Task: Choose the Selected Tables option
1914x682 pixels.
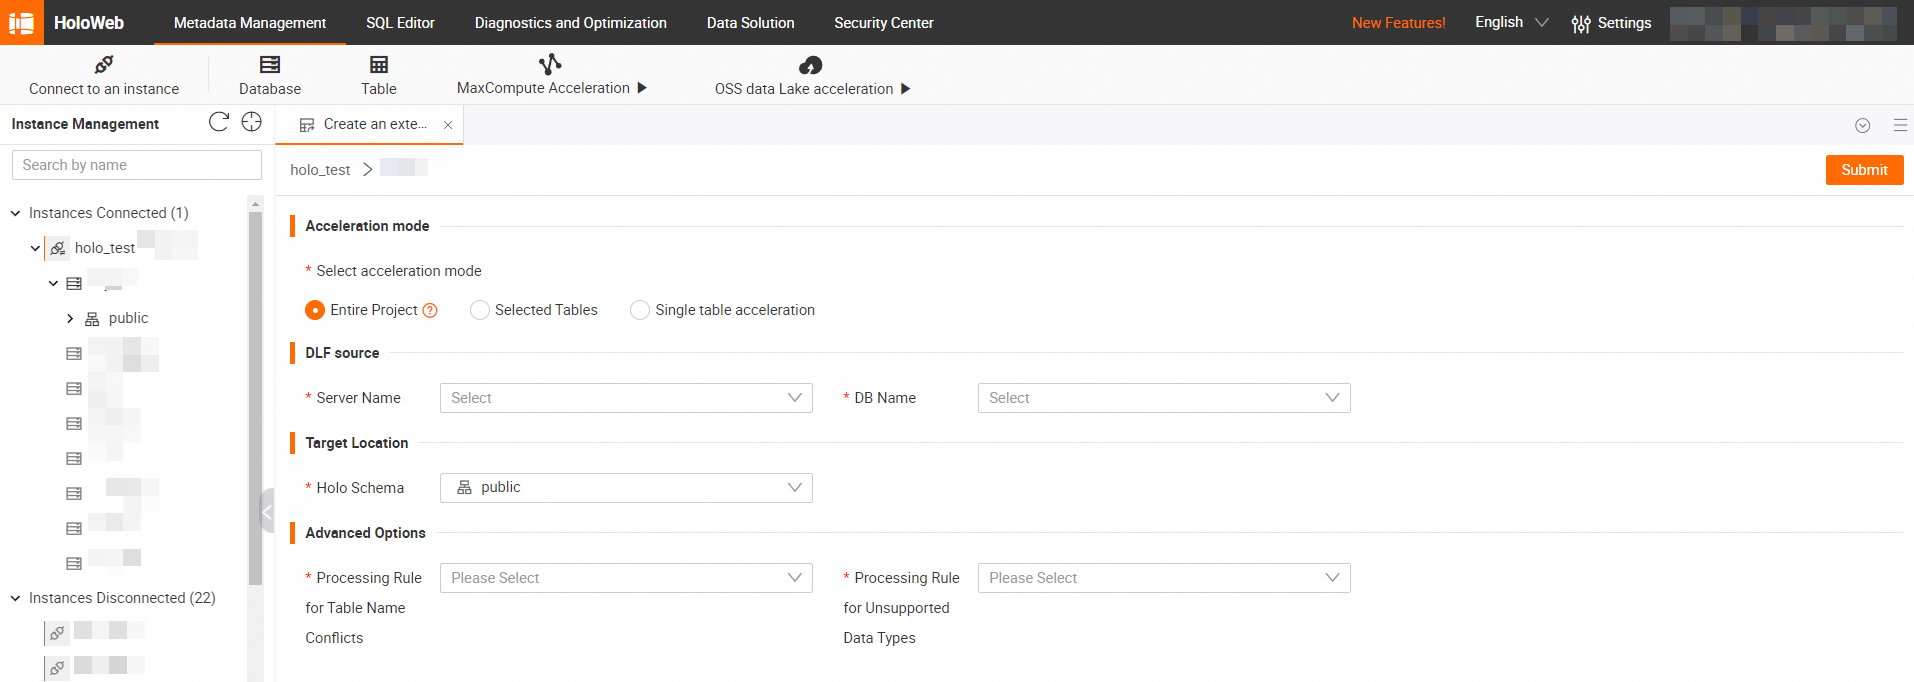Action: [x=480, y=310]
